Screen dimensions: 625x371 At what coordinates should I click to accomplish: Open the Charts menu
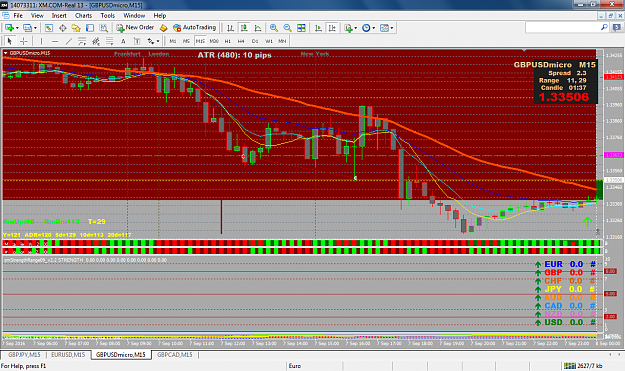click(83, 16)
